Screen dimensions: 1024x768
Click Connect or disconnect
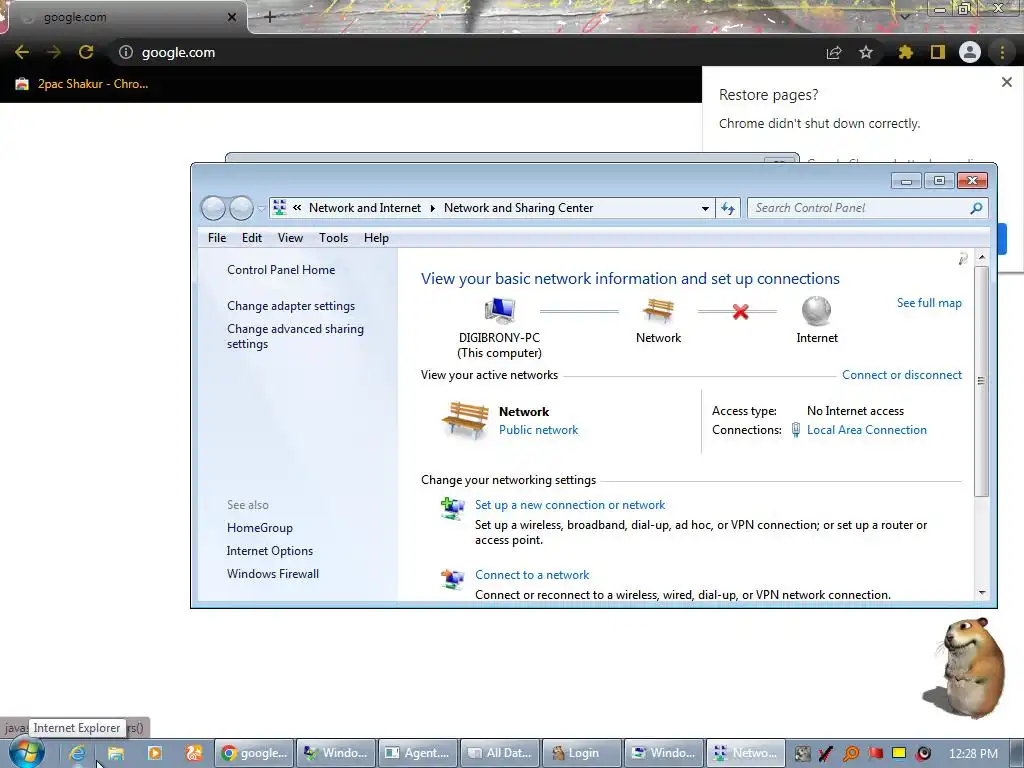coord(901,375)
